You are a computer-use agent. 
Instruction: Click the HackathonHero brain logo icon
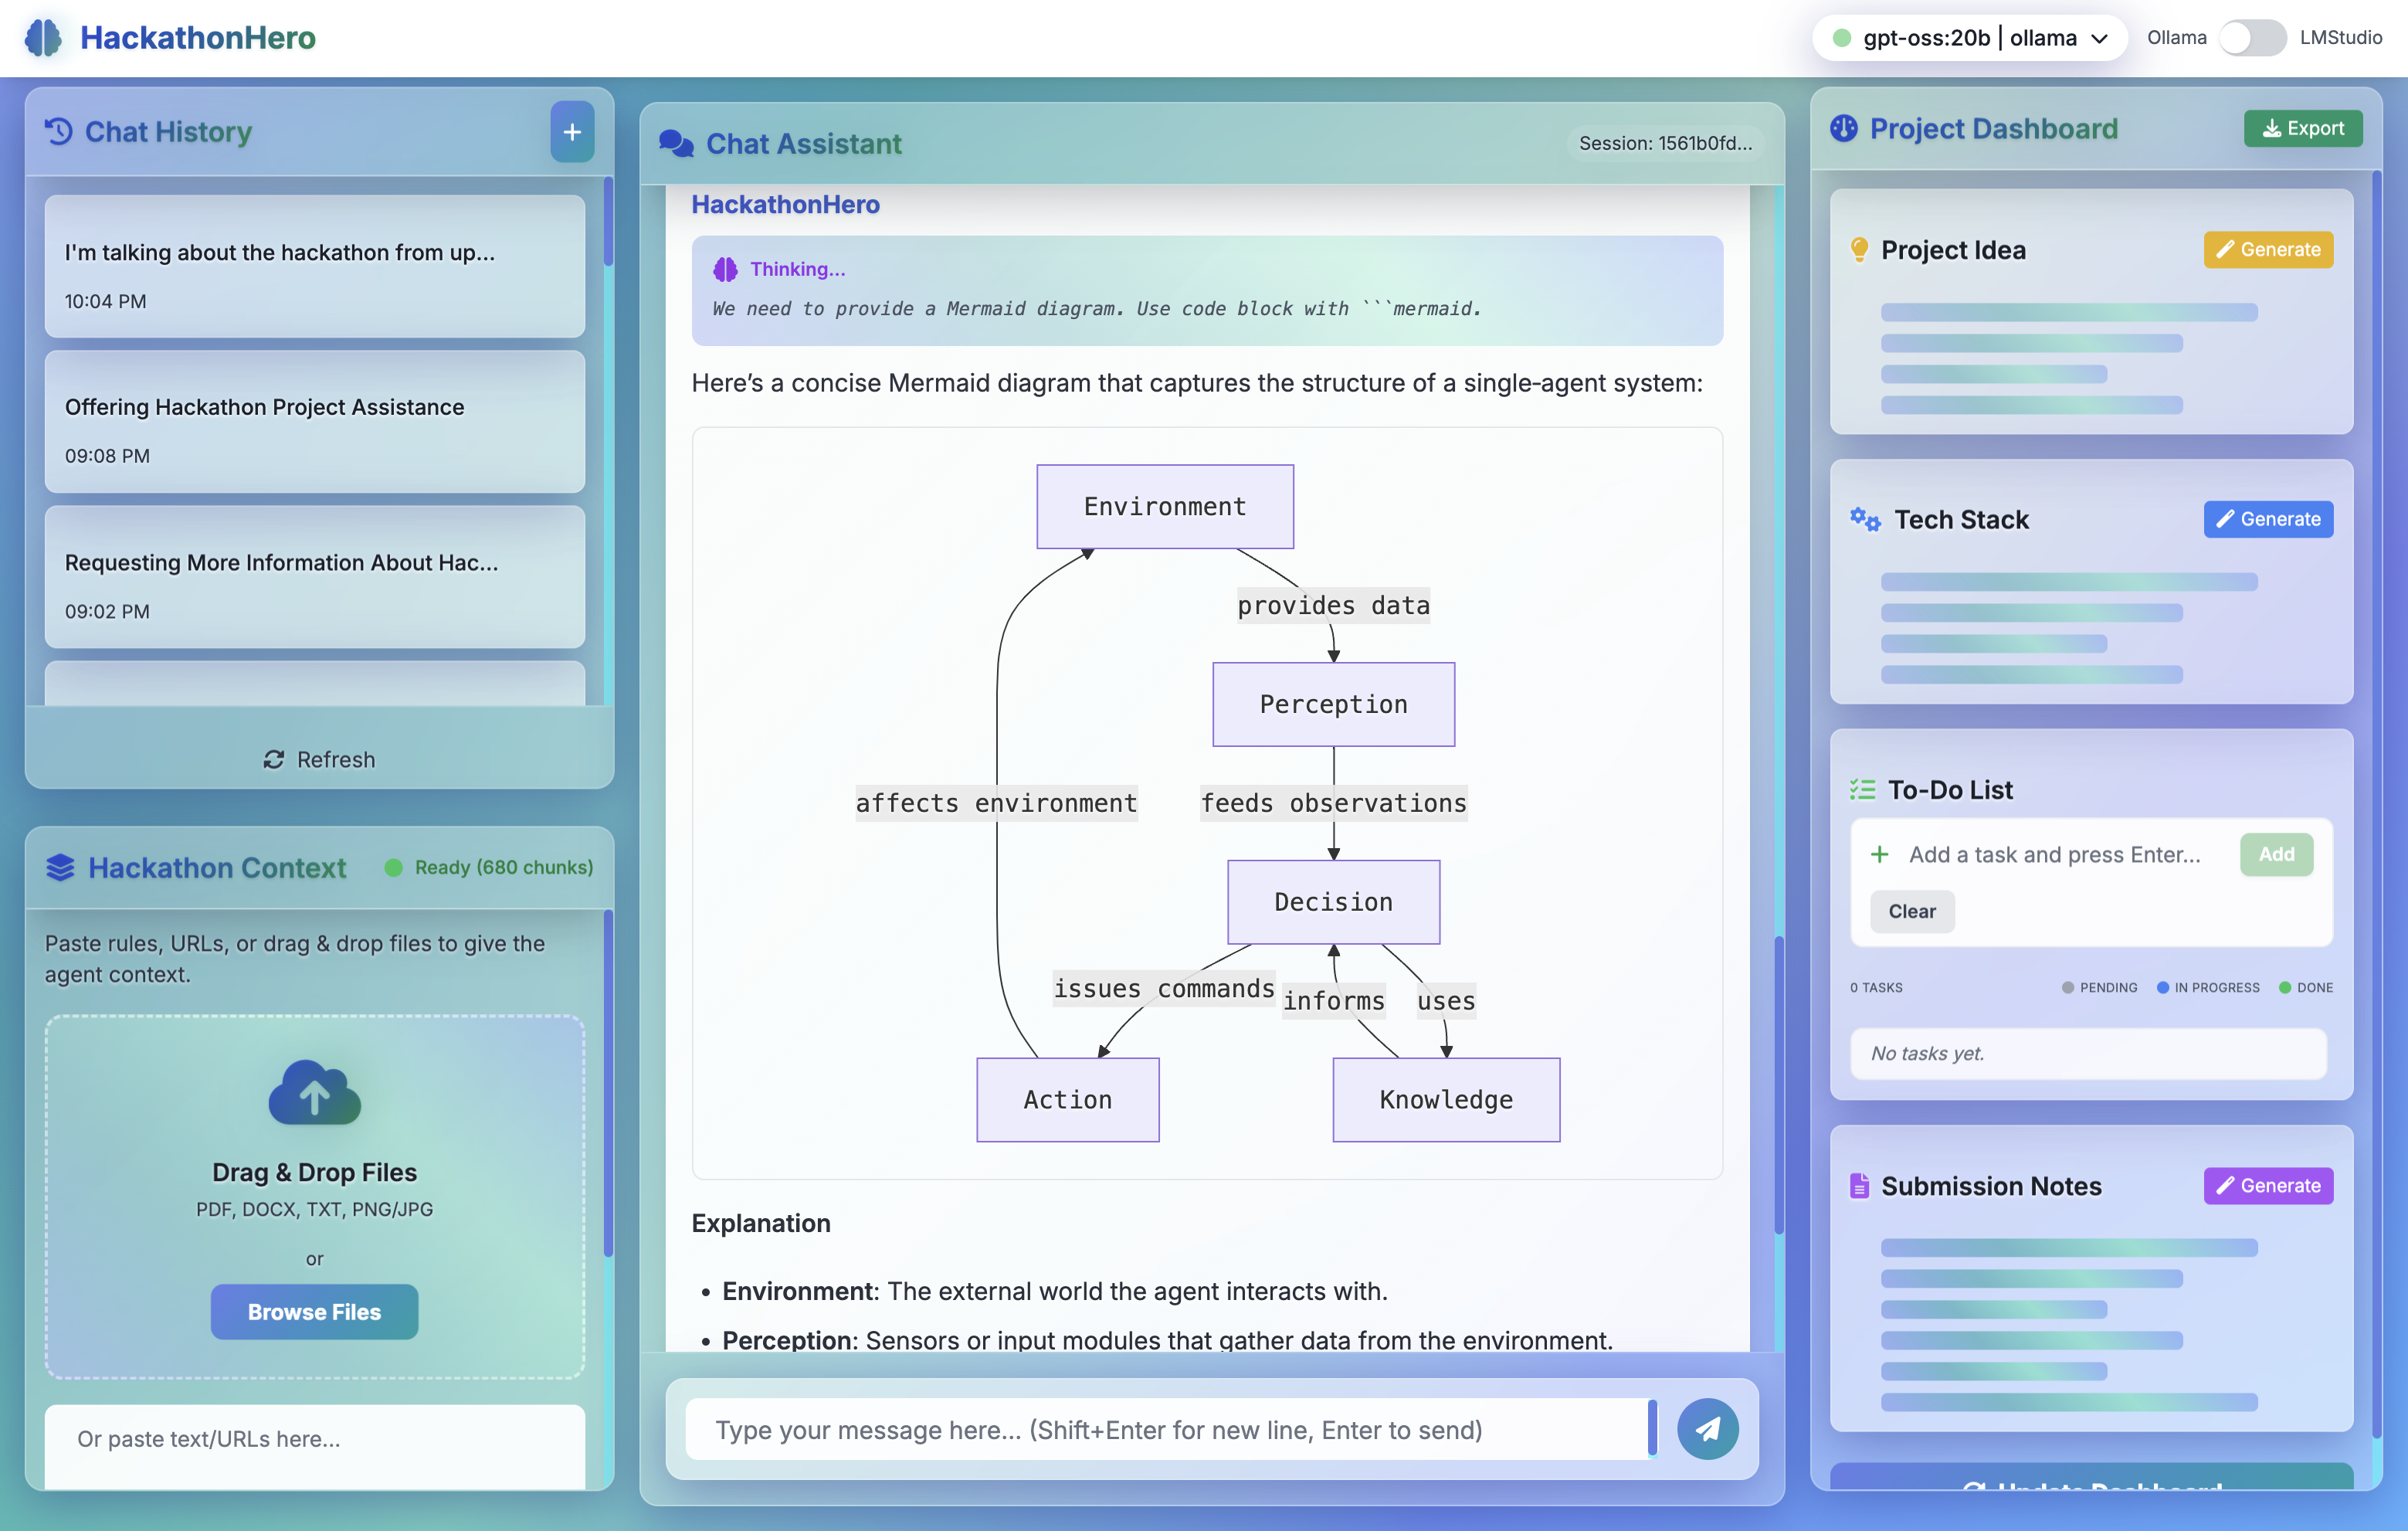point(43,38)
